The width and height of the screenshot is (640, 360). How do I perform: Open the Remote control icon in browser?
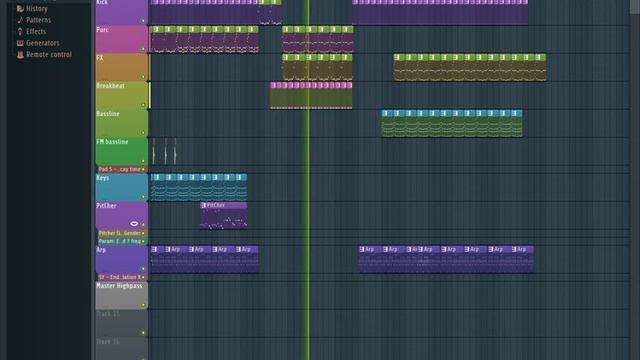[x=20, y=54]
